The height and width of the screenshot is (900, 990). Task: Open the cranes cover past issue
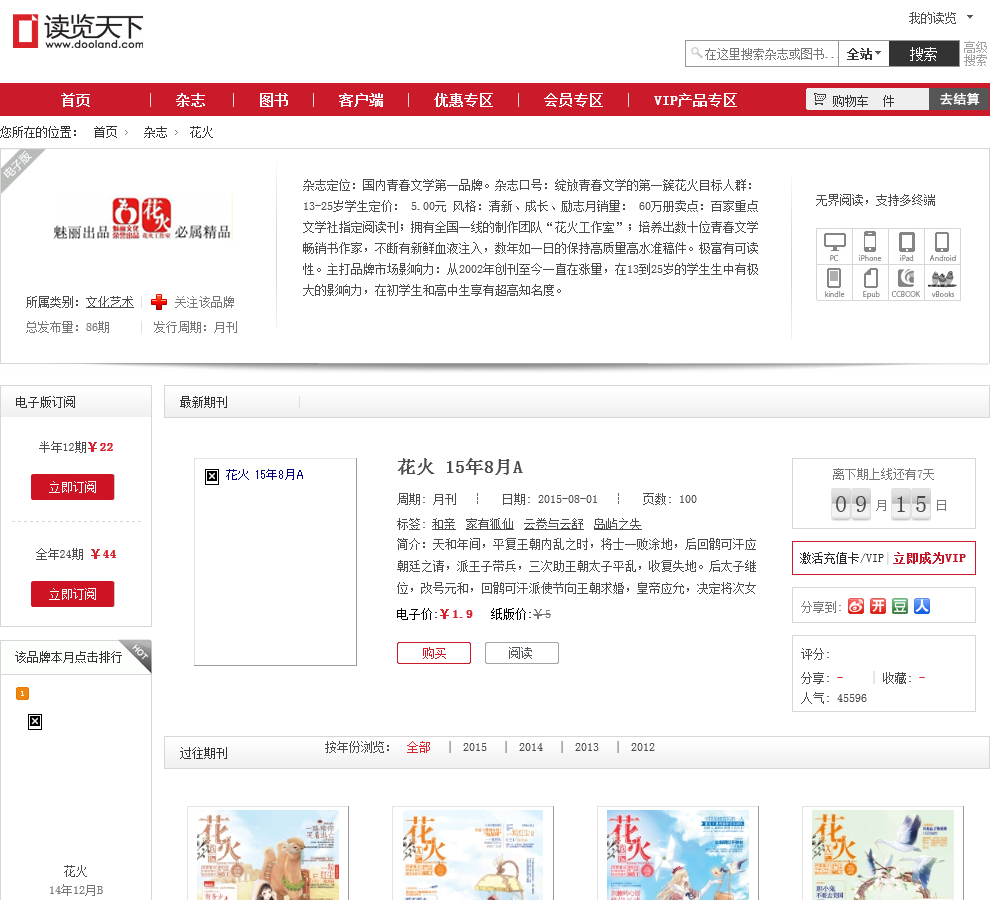[x=883, y=853]
